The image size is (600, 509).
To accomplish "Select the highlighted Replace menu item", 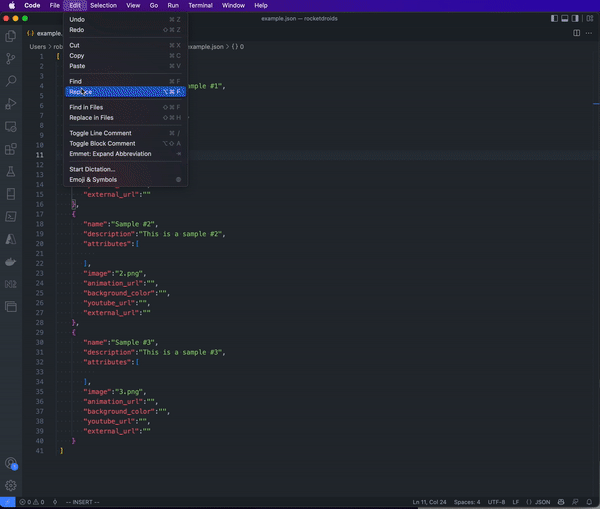I will pos(125,92).
